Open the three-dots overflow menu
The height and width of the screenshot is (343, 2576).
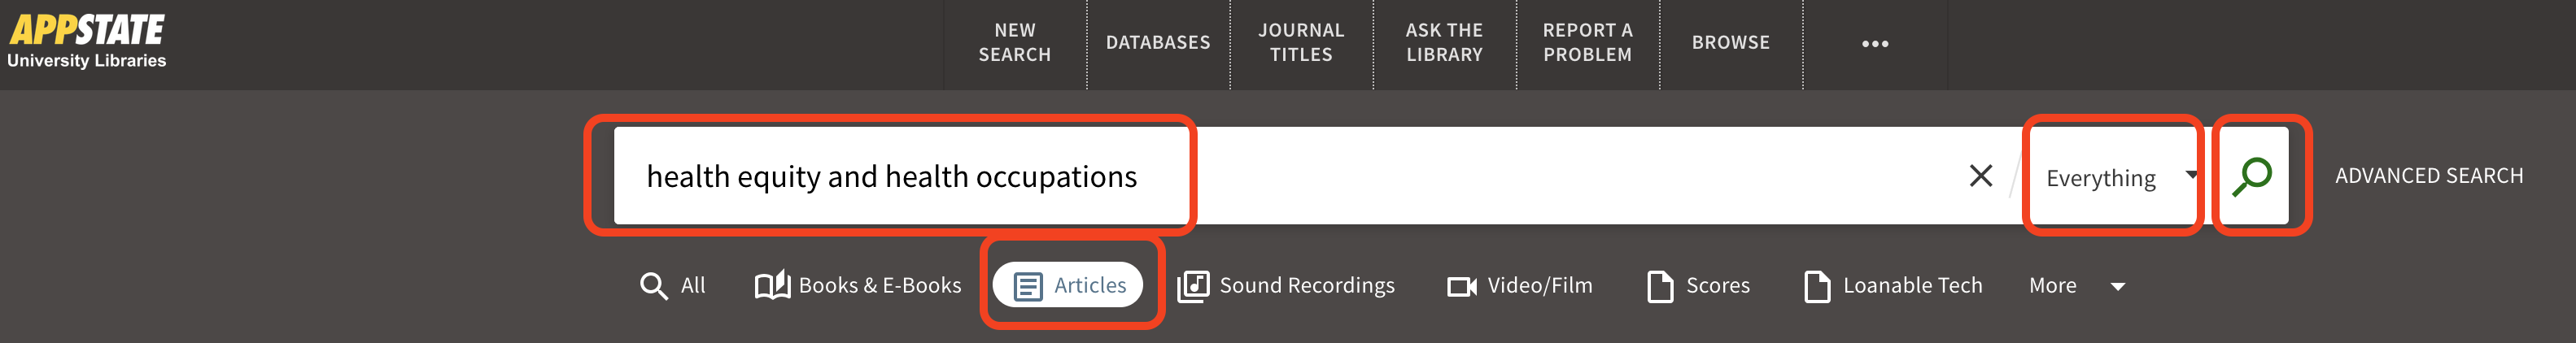pyautogui.click(x=1875, y=44)
